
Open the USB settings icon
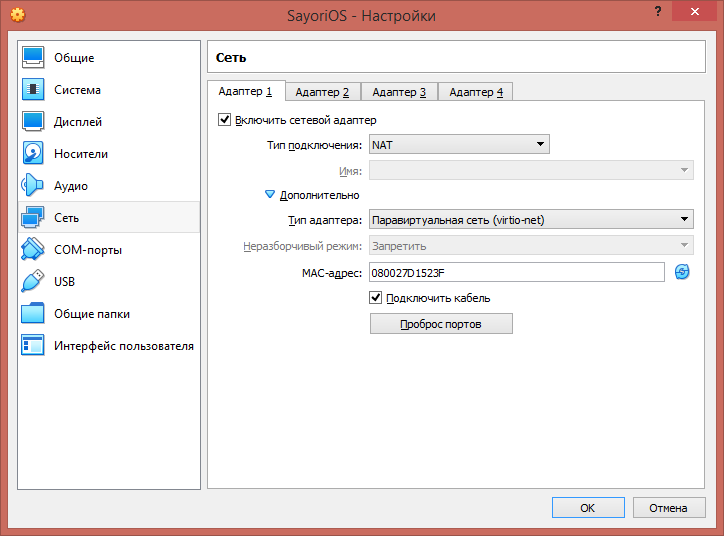(33, 281)
